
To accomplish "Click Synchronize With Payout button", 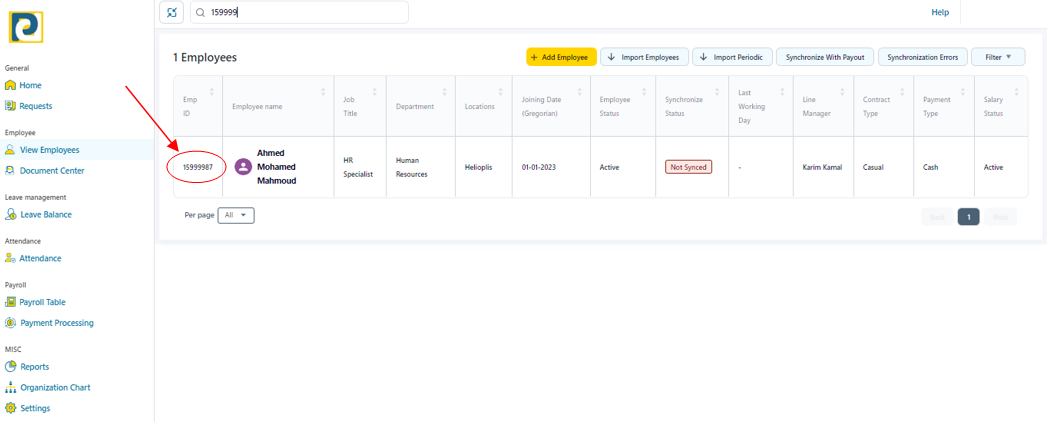I will (x=825, y=57).
